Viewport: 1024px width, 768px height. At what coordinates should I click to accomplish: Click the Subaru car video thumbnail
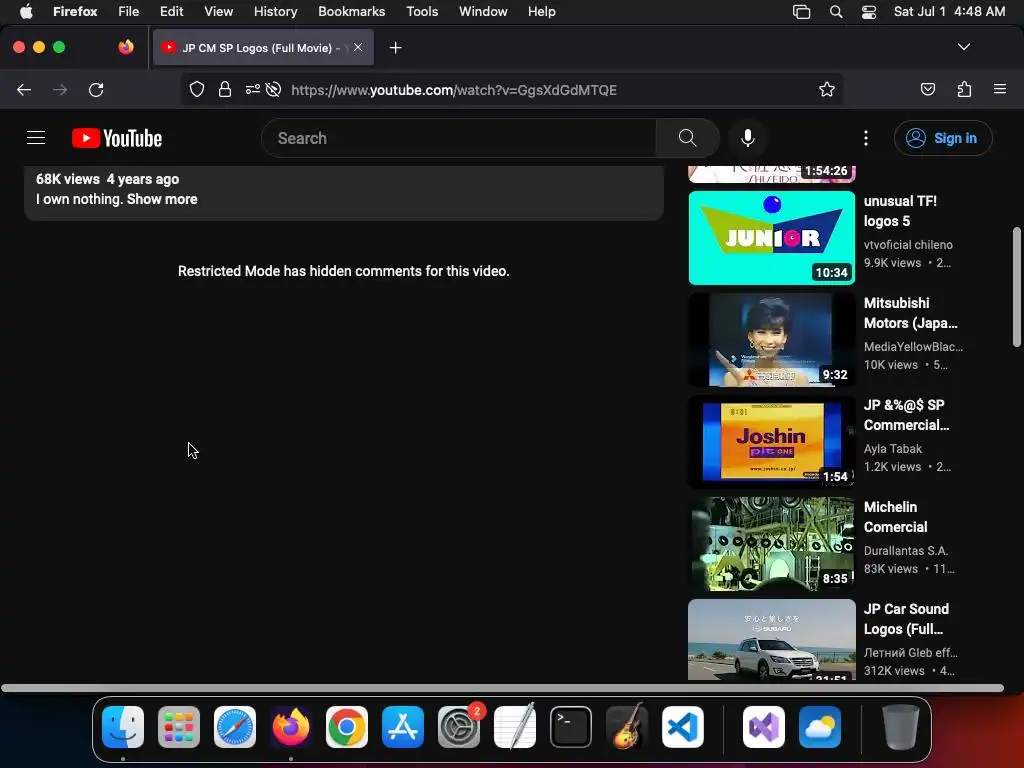(771, 639)
